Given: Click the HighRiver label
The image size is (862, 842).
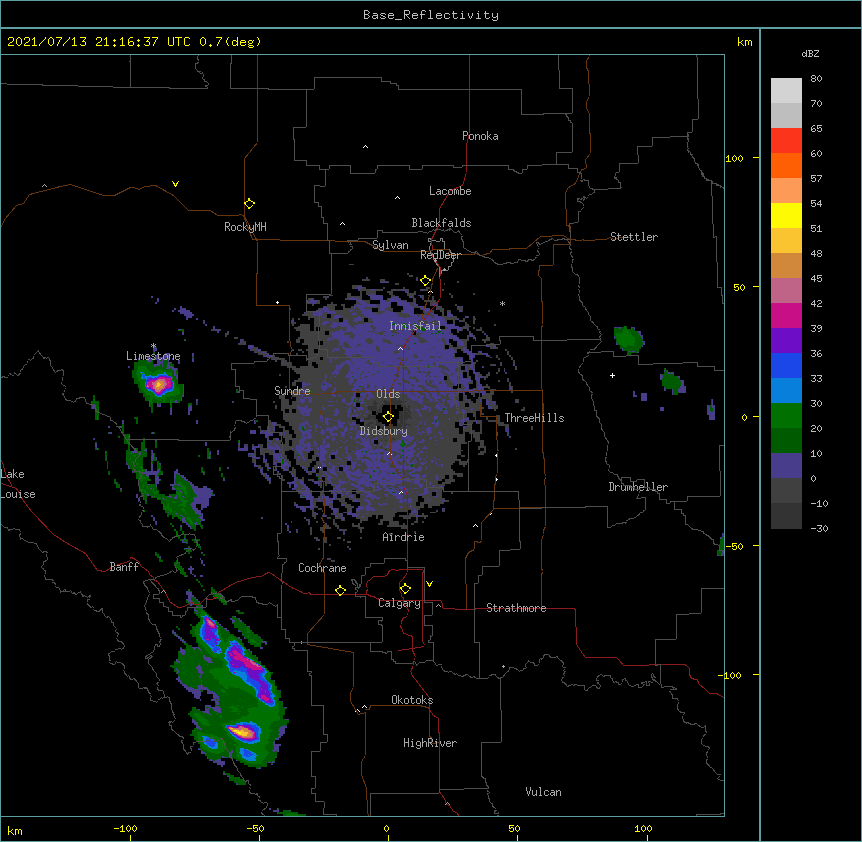Looking at the screenshot, I should pyautogui.click(x=430, y=743).
